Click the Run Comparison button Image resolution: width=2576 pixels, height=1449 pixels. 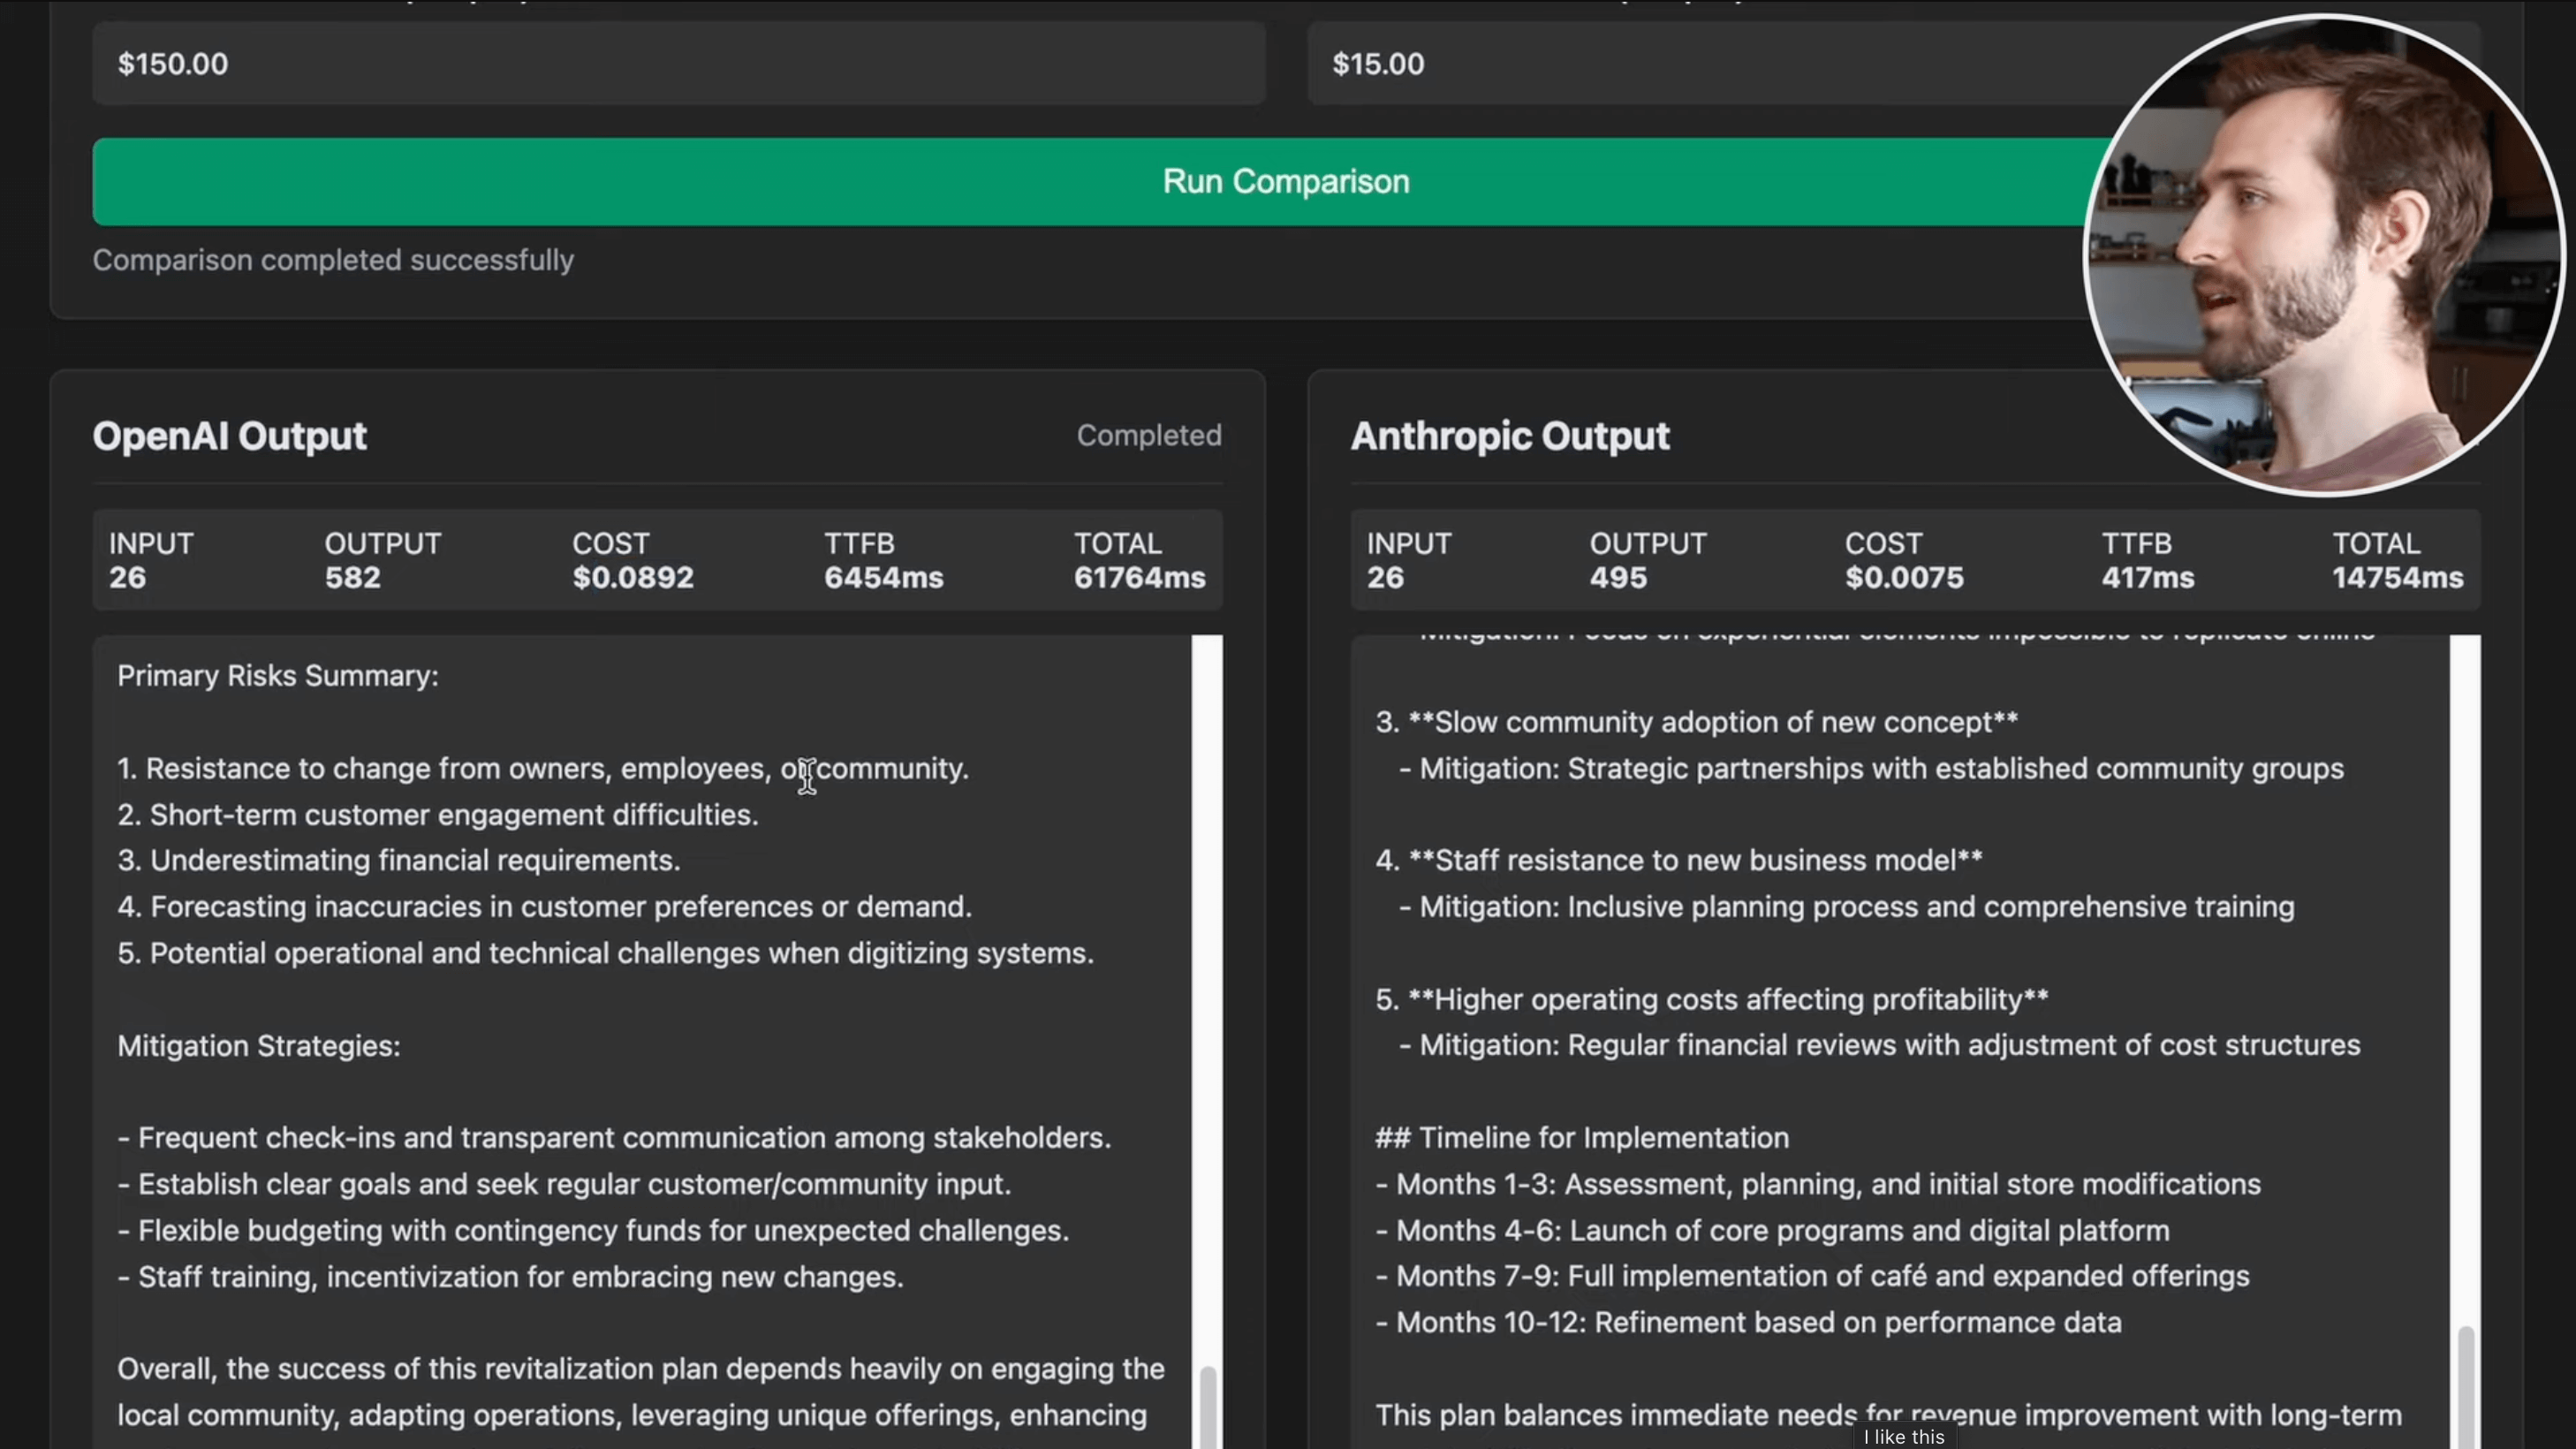point(1286,181)
